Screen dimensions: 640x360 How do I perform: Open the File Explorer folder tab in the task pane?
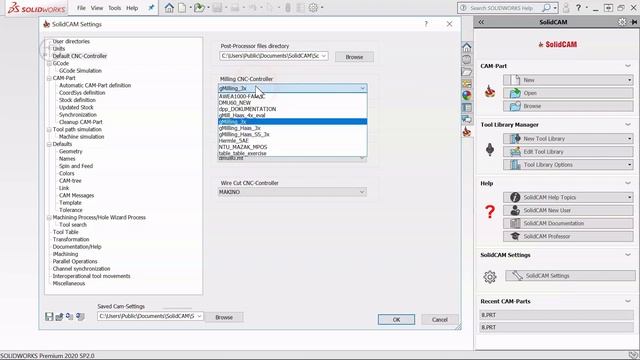pyautogui.click(x=467, y=72)
